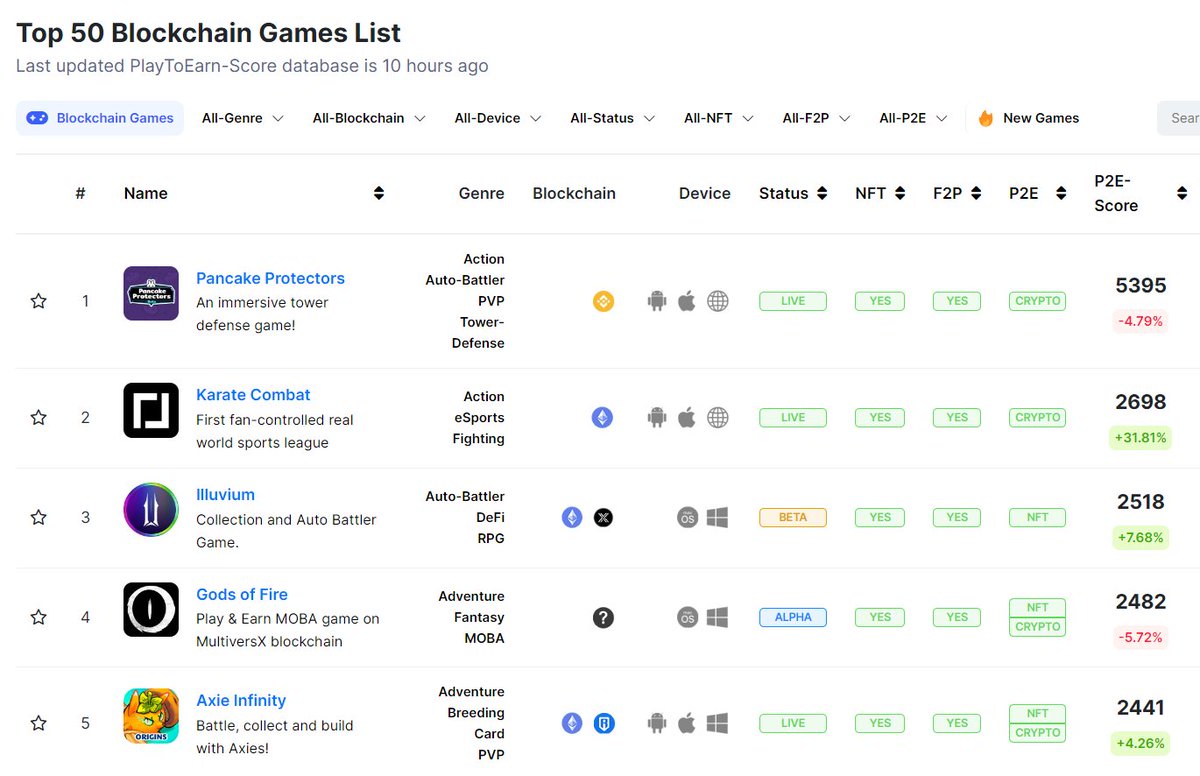Open Axie Infinity game link

pyautogui.click(x=241, y=701)
